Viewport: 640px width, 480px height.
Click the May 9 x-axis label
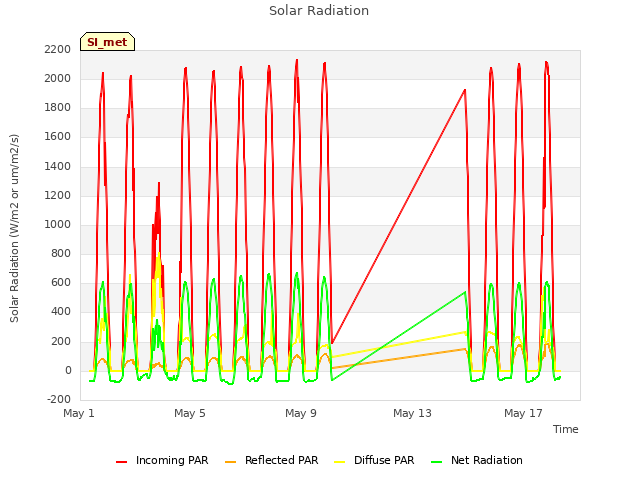point(301,413)
